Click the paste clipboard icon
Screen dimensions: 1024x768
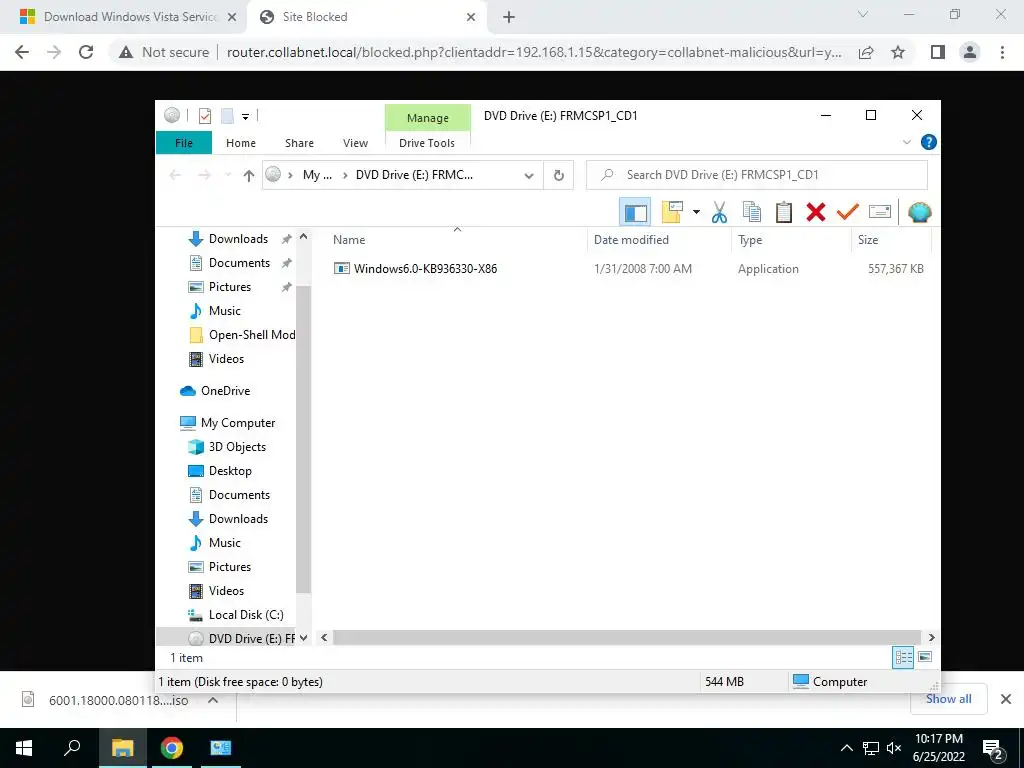tap(784, 212)
